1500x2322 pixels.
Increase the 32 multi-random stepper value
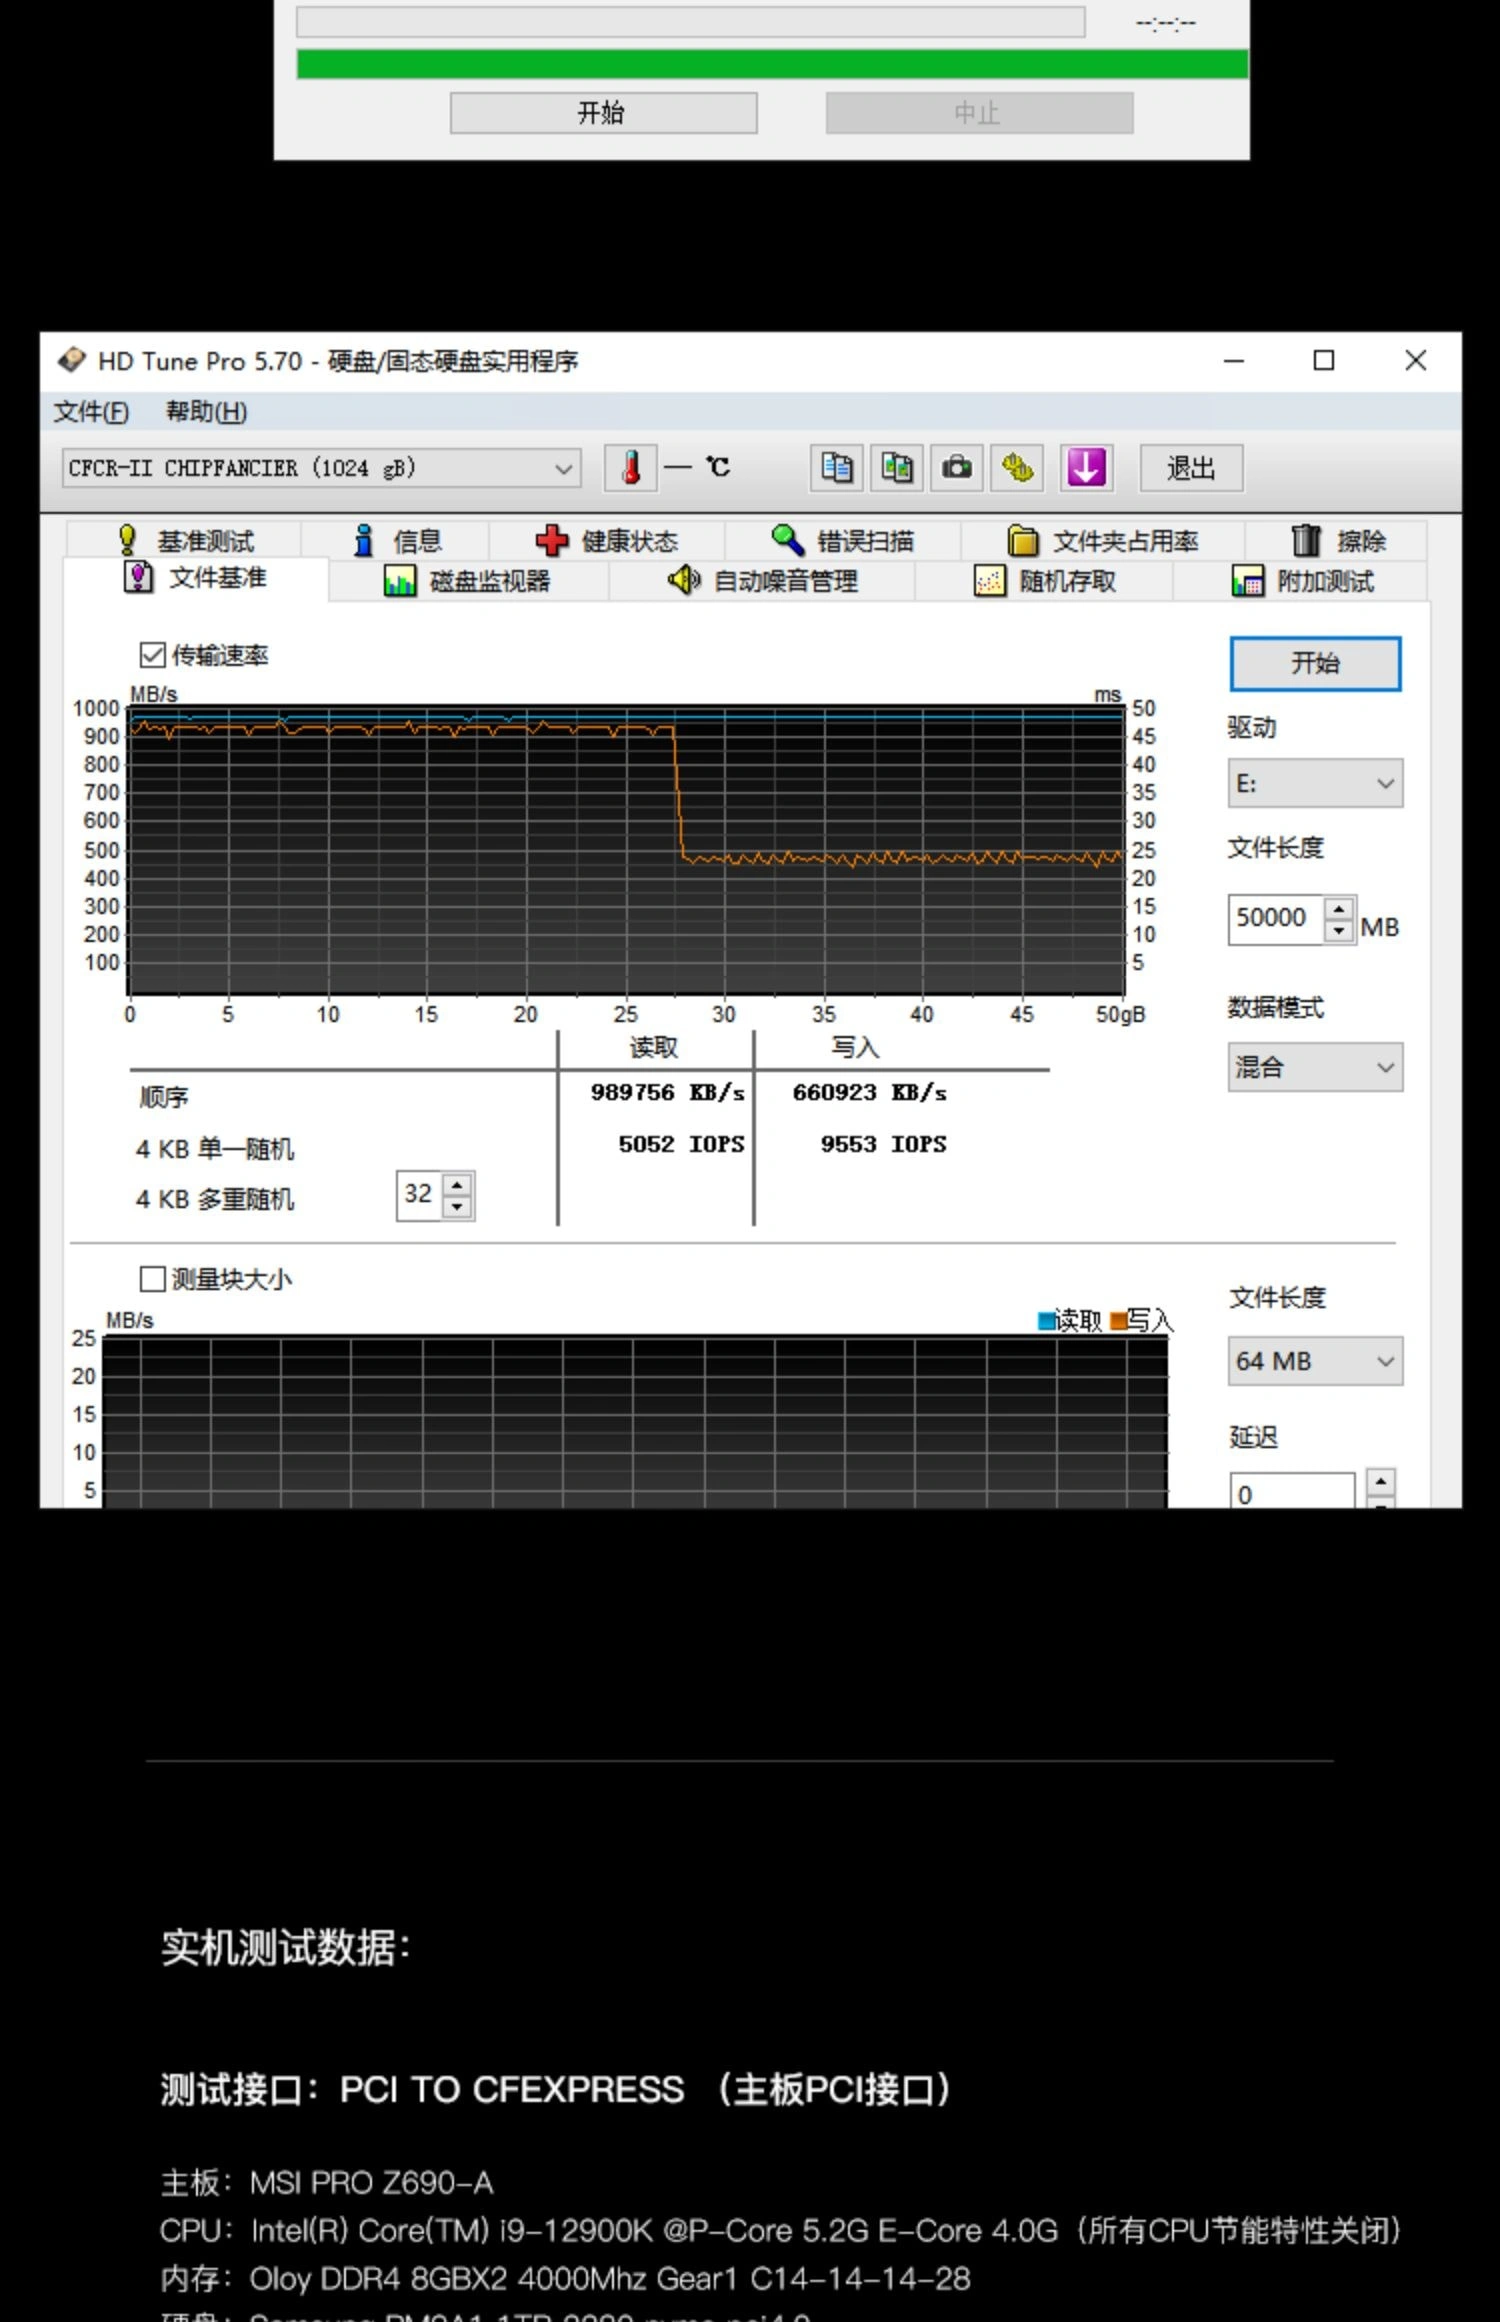457,1184
